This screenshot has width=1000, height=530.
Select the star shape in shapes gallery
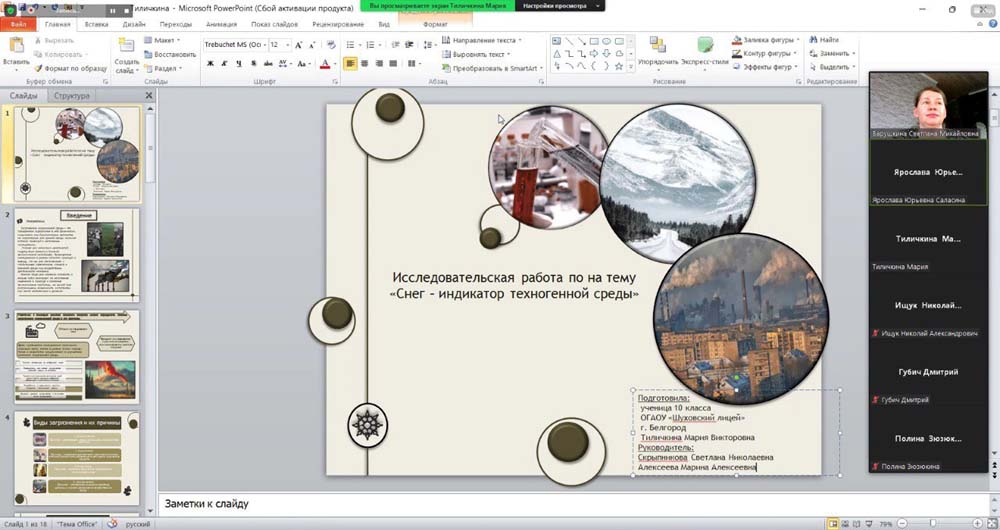pos(618,66)
